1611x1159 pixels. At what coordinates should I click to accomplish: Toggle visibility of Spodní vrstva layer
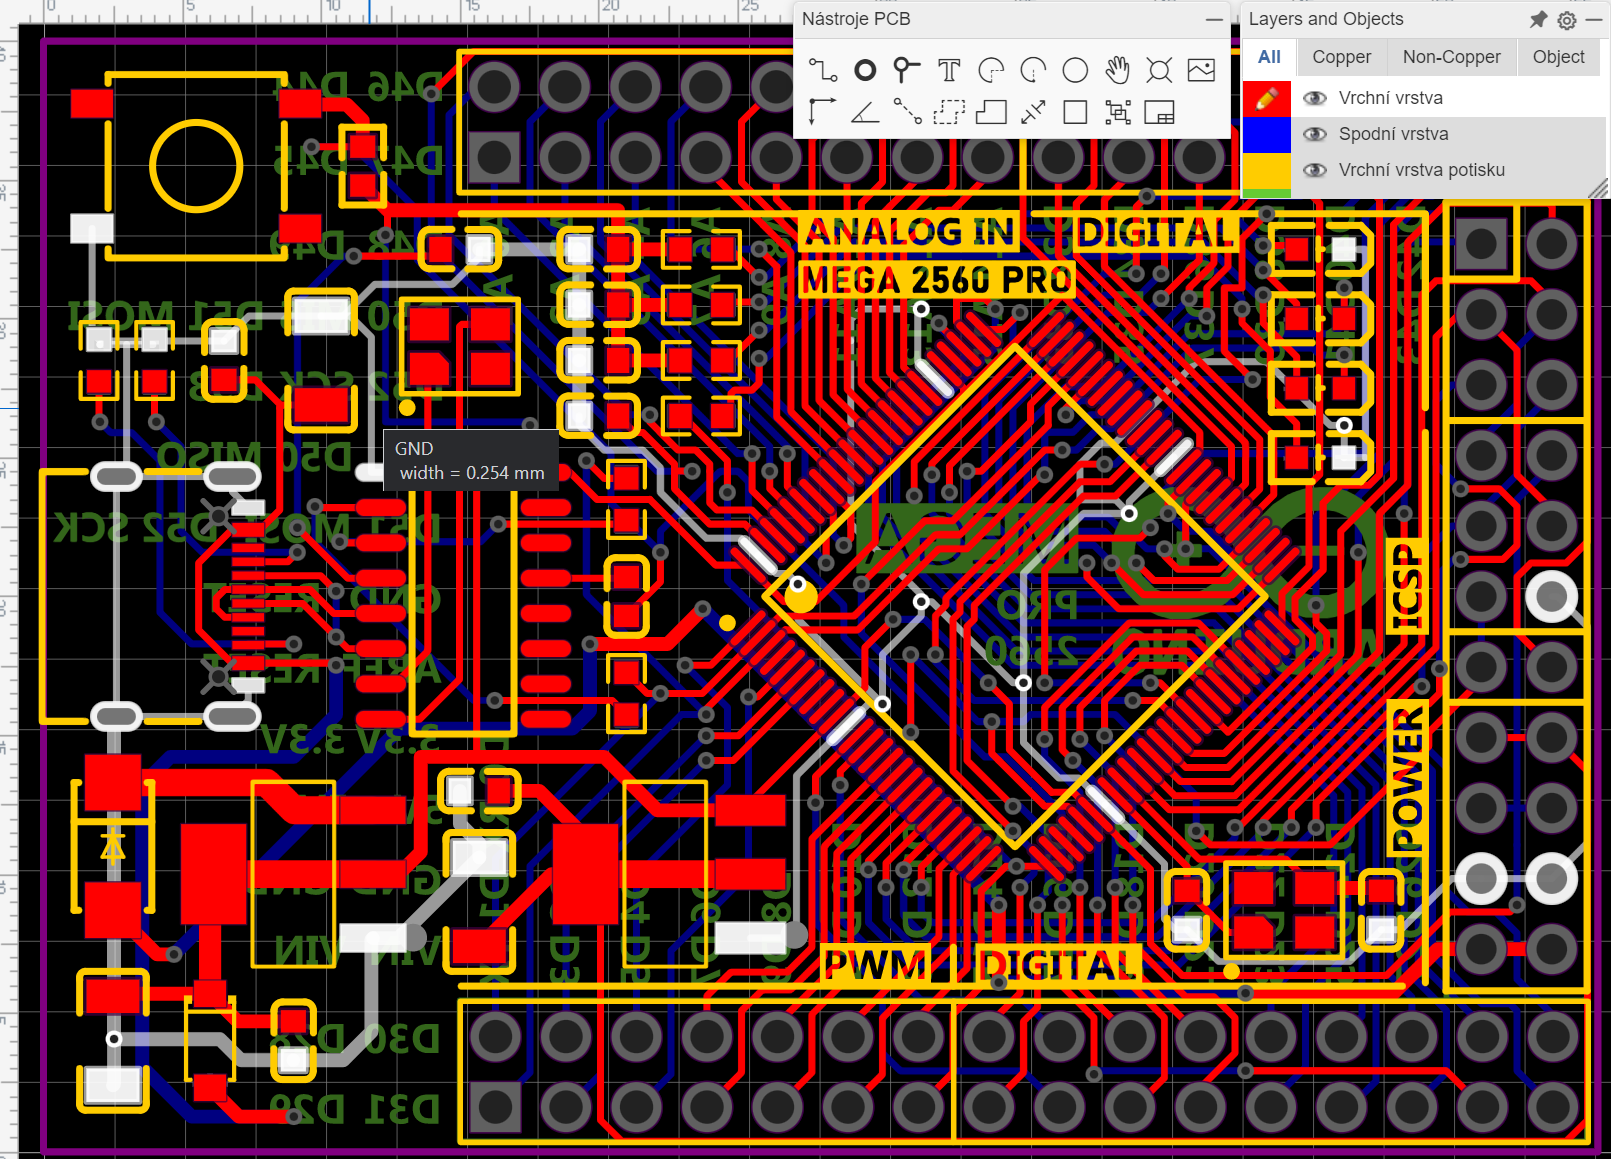coord(1315,134)
